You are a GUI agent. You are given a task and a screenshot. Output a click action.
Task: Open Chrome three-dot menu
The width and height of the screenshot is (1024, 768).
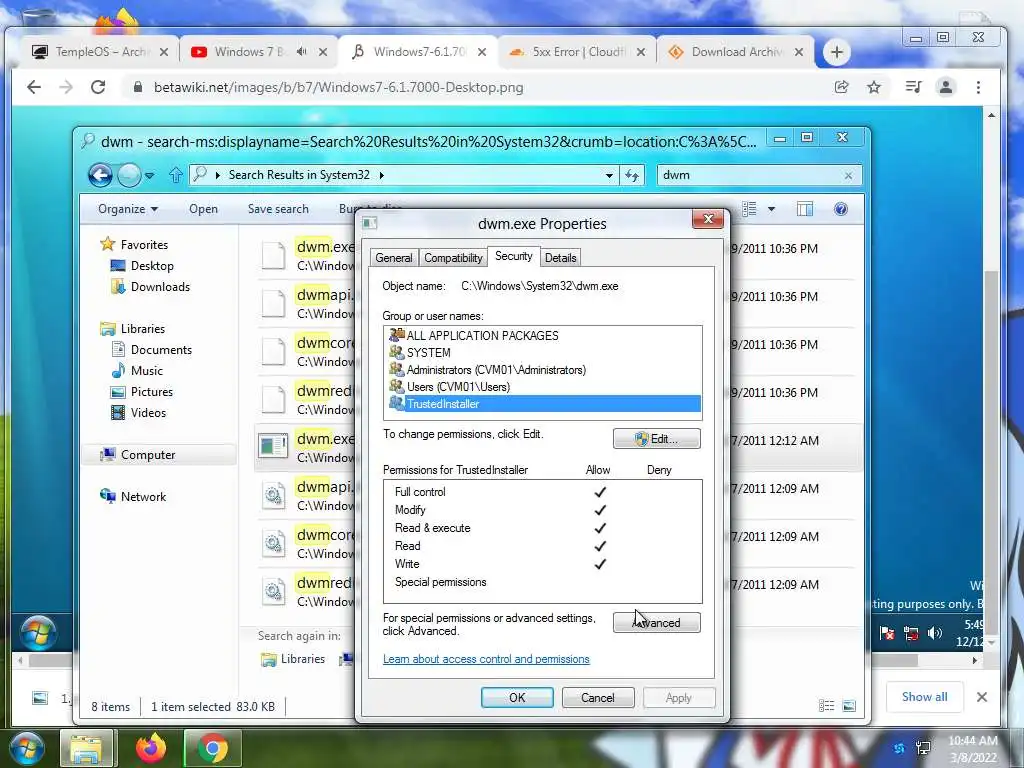coord(978,87)
